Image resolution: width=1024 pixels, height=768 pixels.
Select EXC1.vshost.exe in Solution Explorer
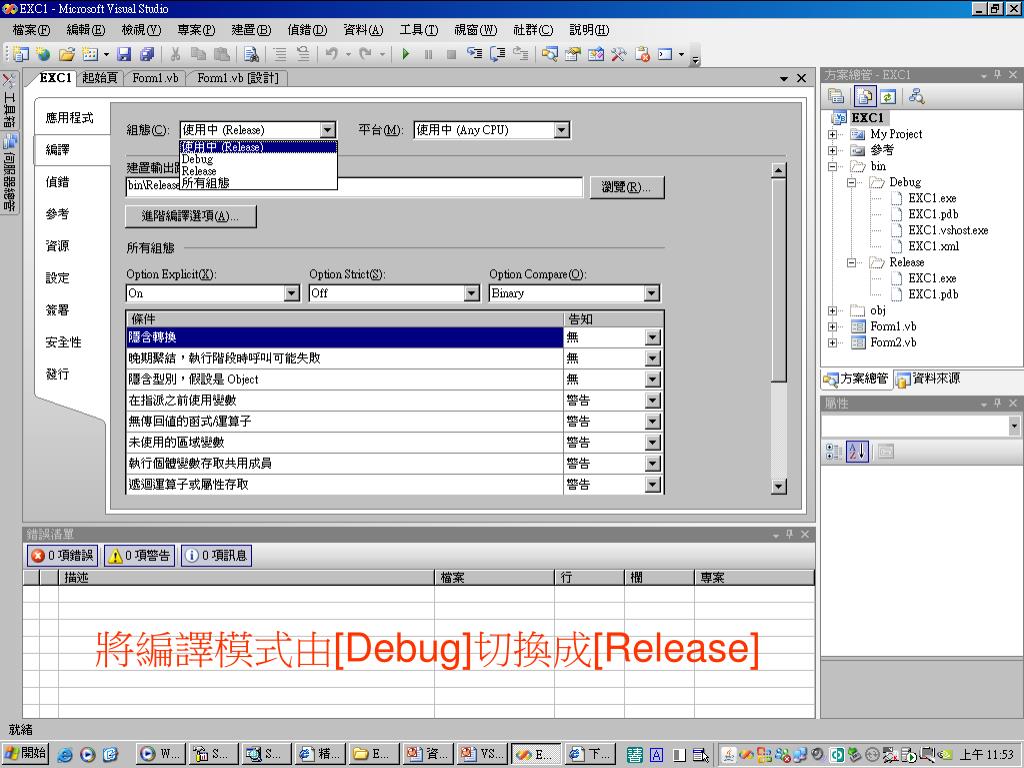click(x=948, y=231)
